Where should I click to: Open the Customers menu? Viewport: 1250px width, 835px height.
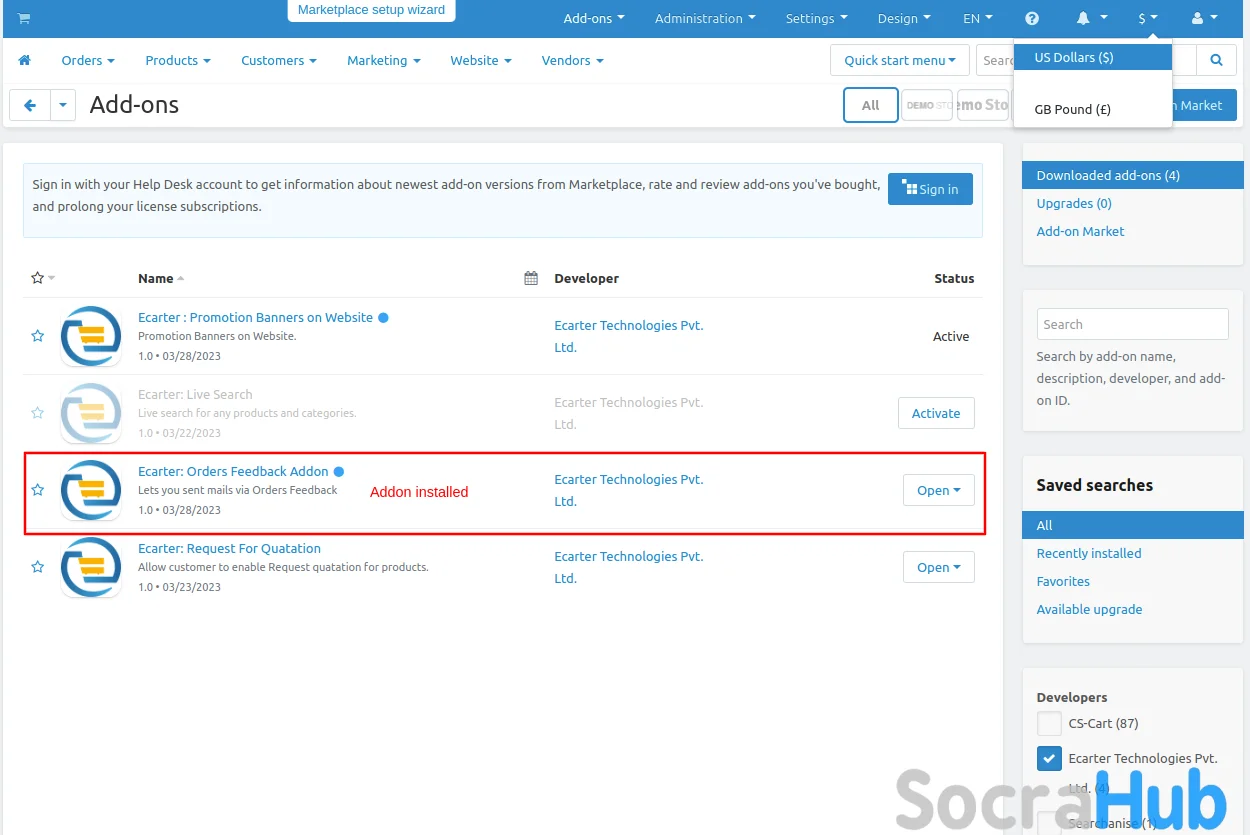279,60
